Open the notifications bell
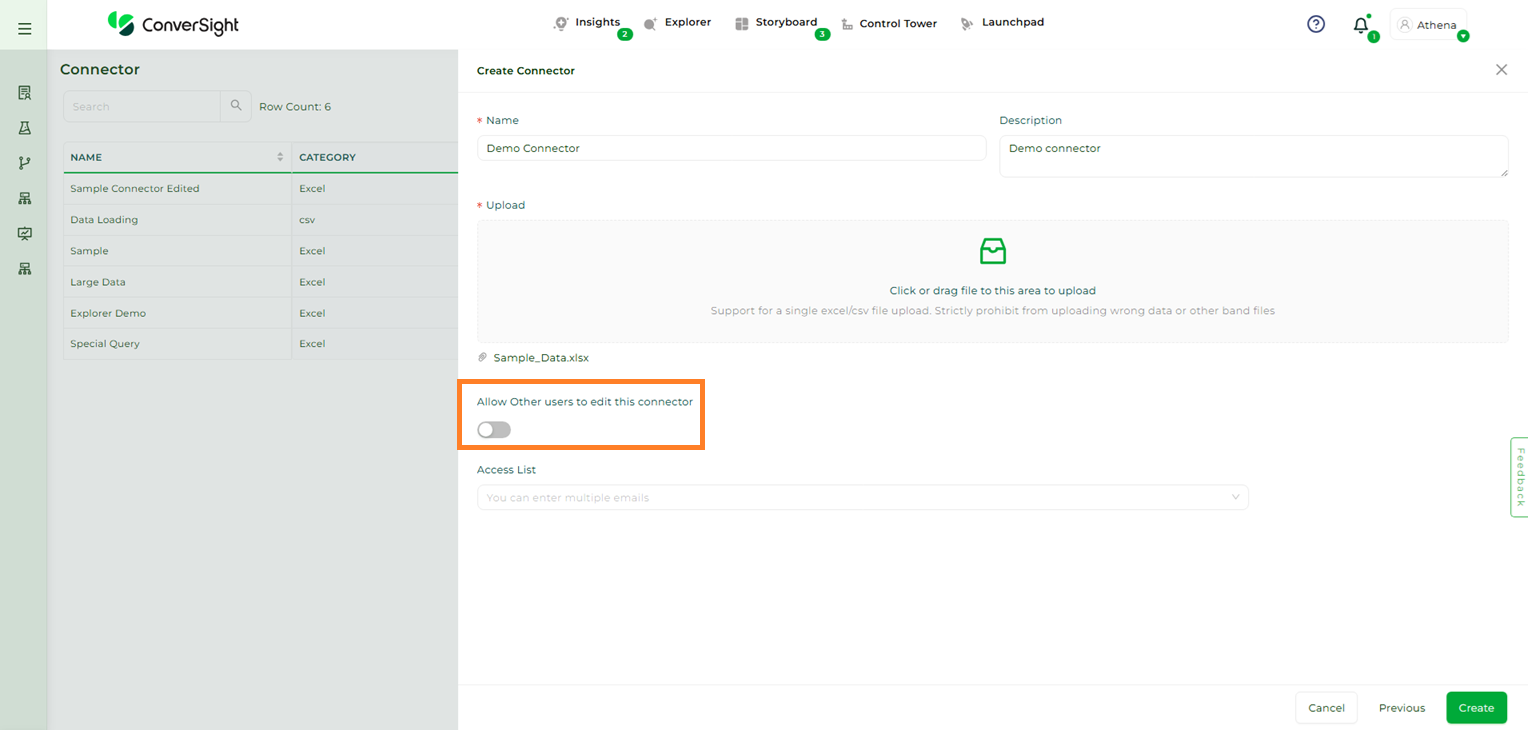Image resolution: width=1528 pixels, height=730 pixels. [x=1360, y=26]
